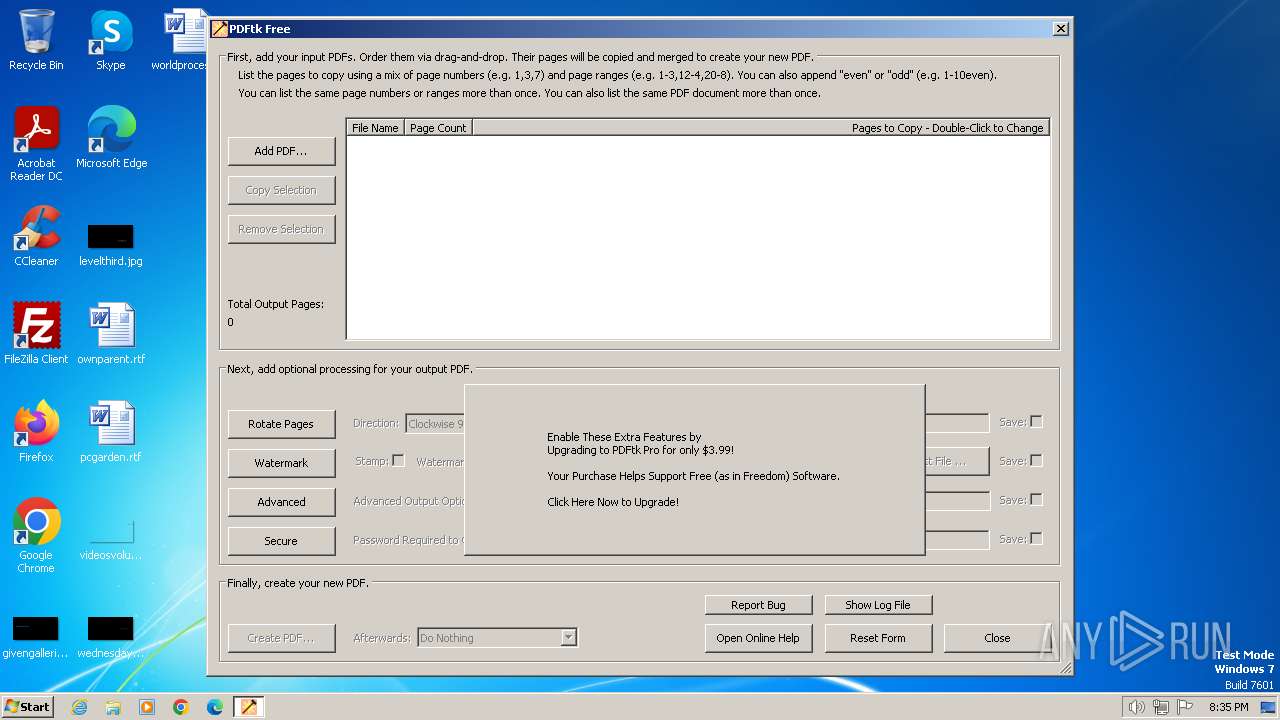The height and width of the screenshot is (720, 1280).
Task: Click the Select File ... watermark button
Action: pyautogui.click(x=956, y=461)
